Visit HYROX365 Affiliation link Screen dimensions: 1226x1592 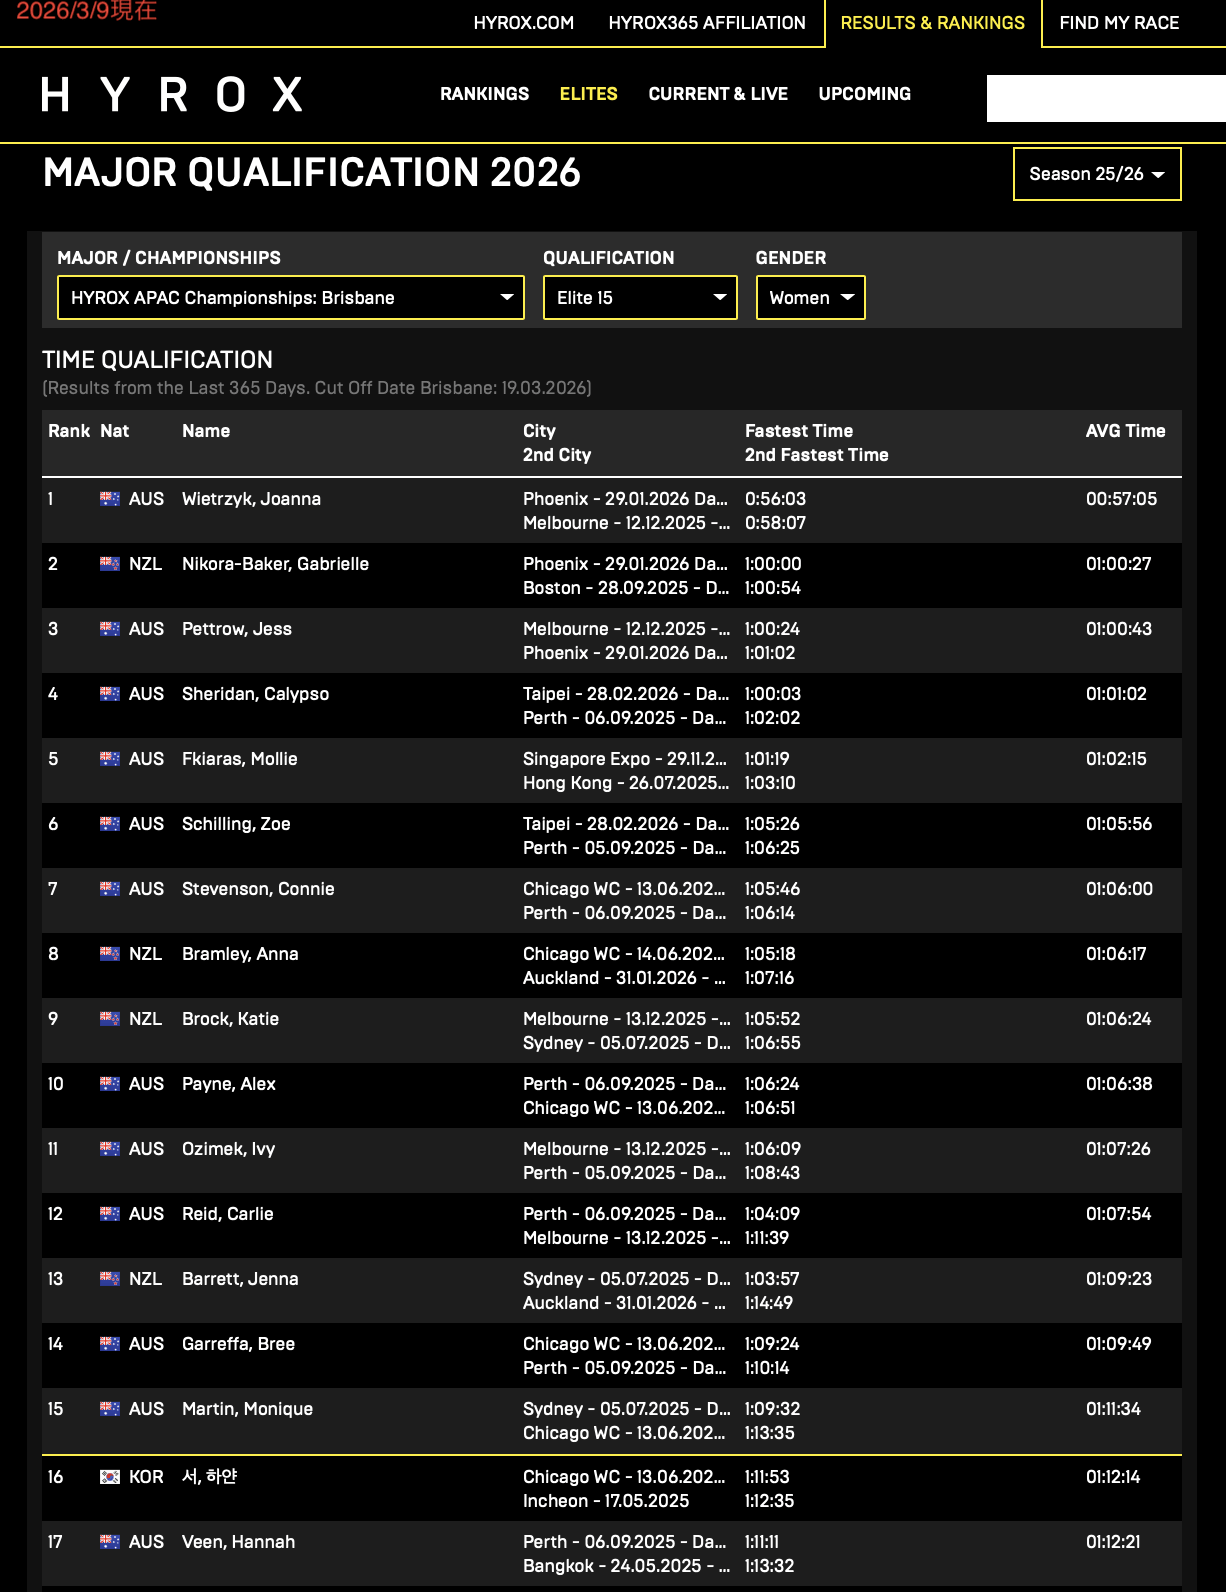pyautogui.click(x=706, y=23)
